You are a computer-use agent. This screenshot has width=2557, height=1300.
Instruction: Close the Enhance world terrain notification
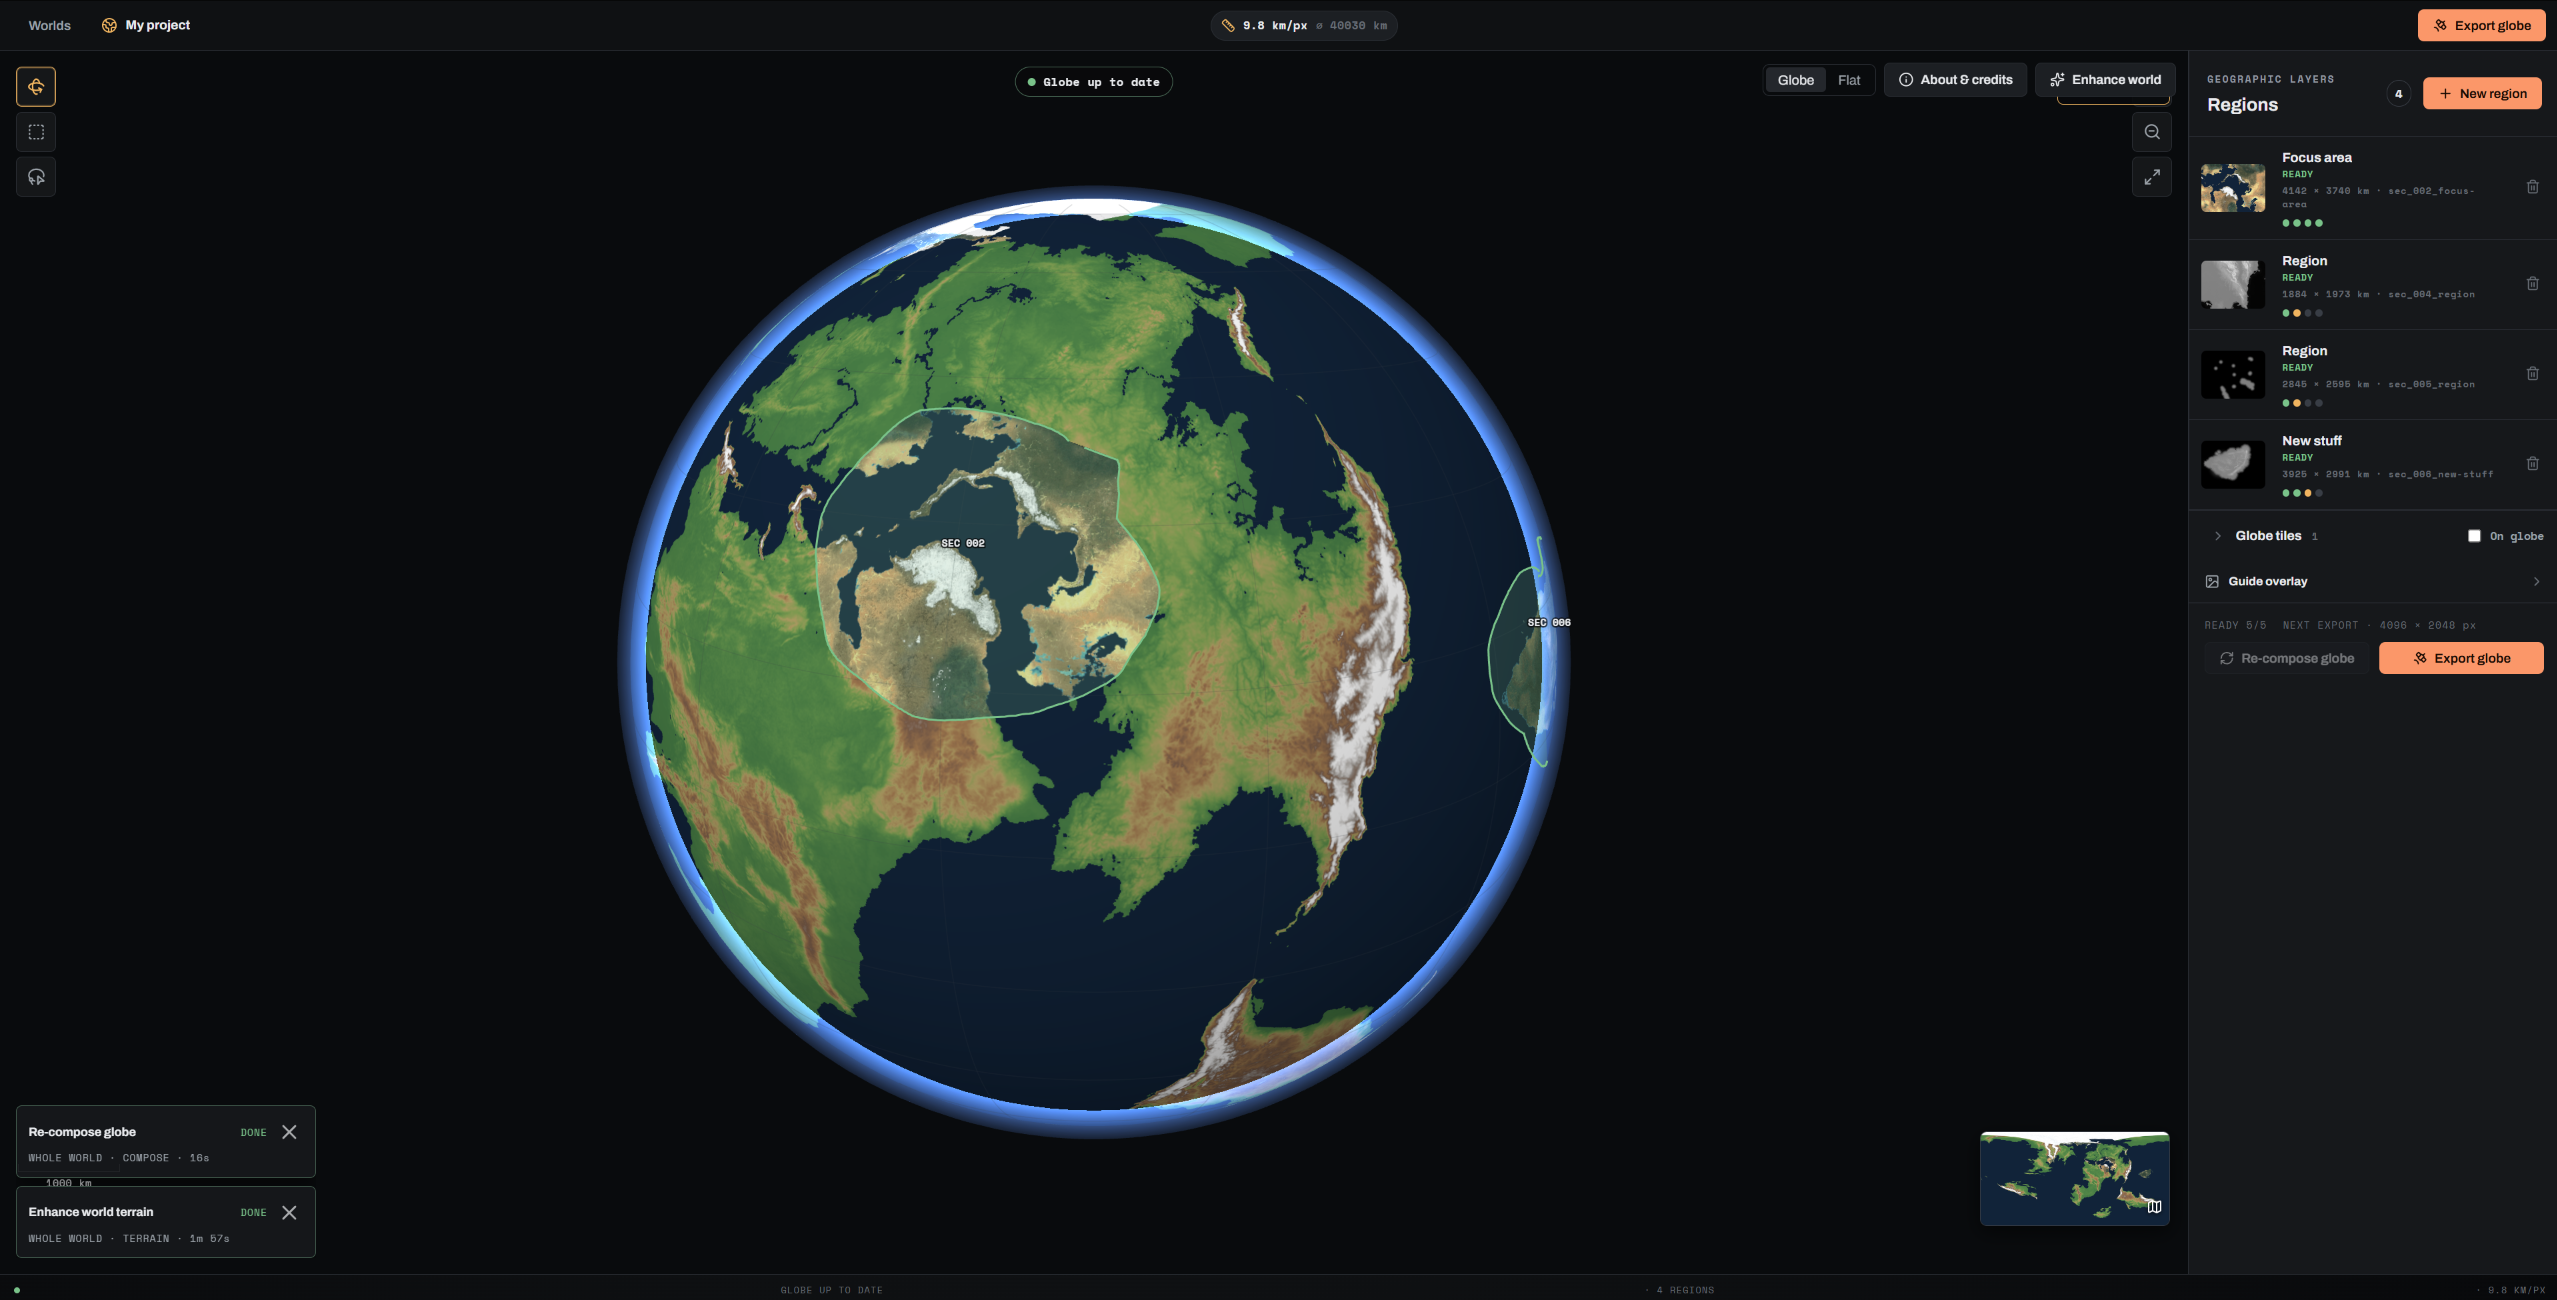[289, 1212]
